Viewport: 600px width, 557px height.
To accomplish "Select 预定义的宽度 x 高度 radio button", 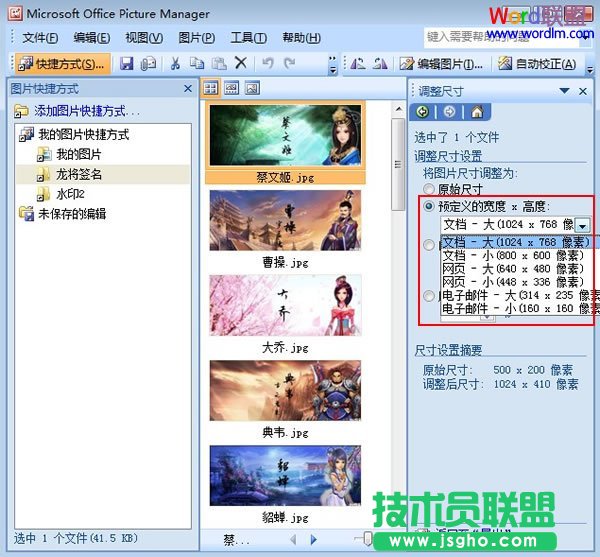I will point(430,206).
